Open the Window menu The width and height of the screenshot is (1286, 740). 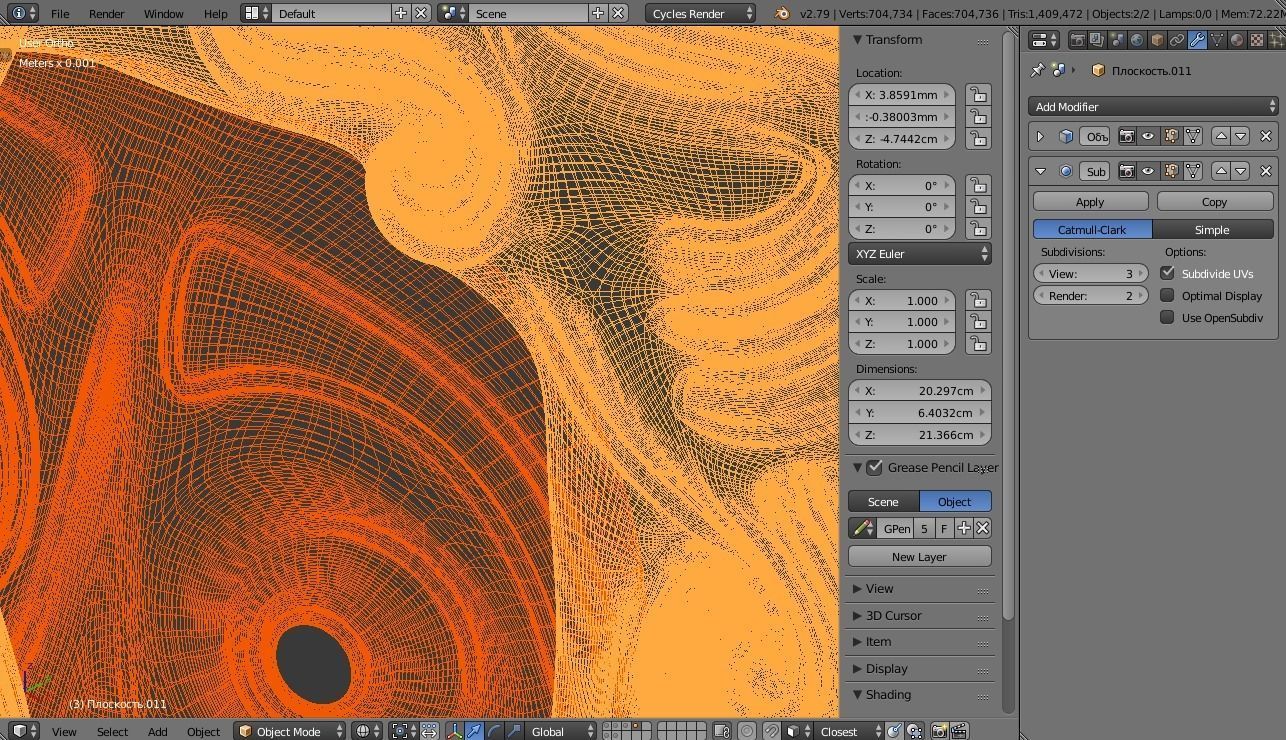163,13
